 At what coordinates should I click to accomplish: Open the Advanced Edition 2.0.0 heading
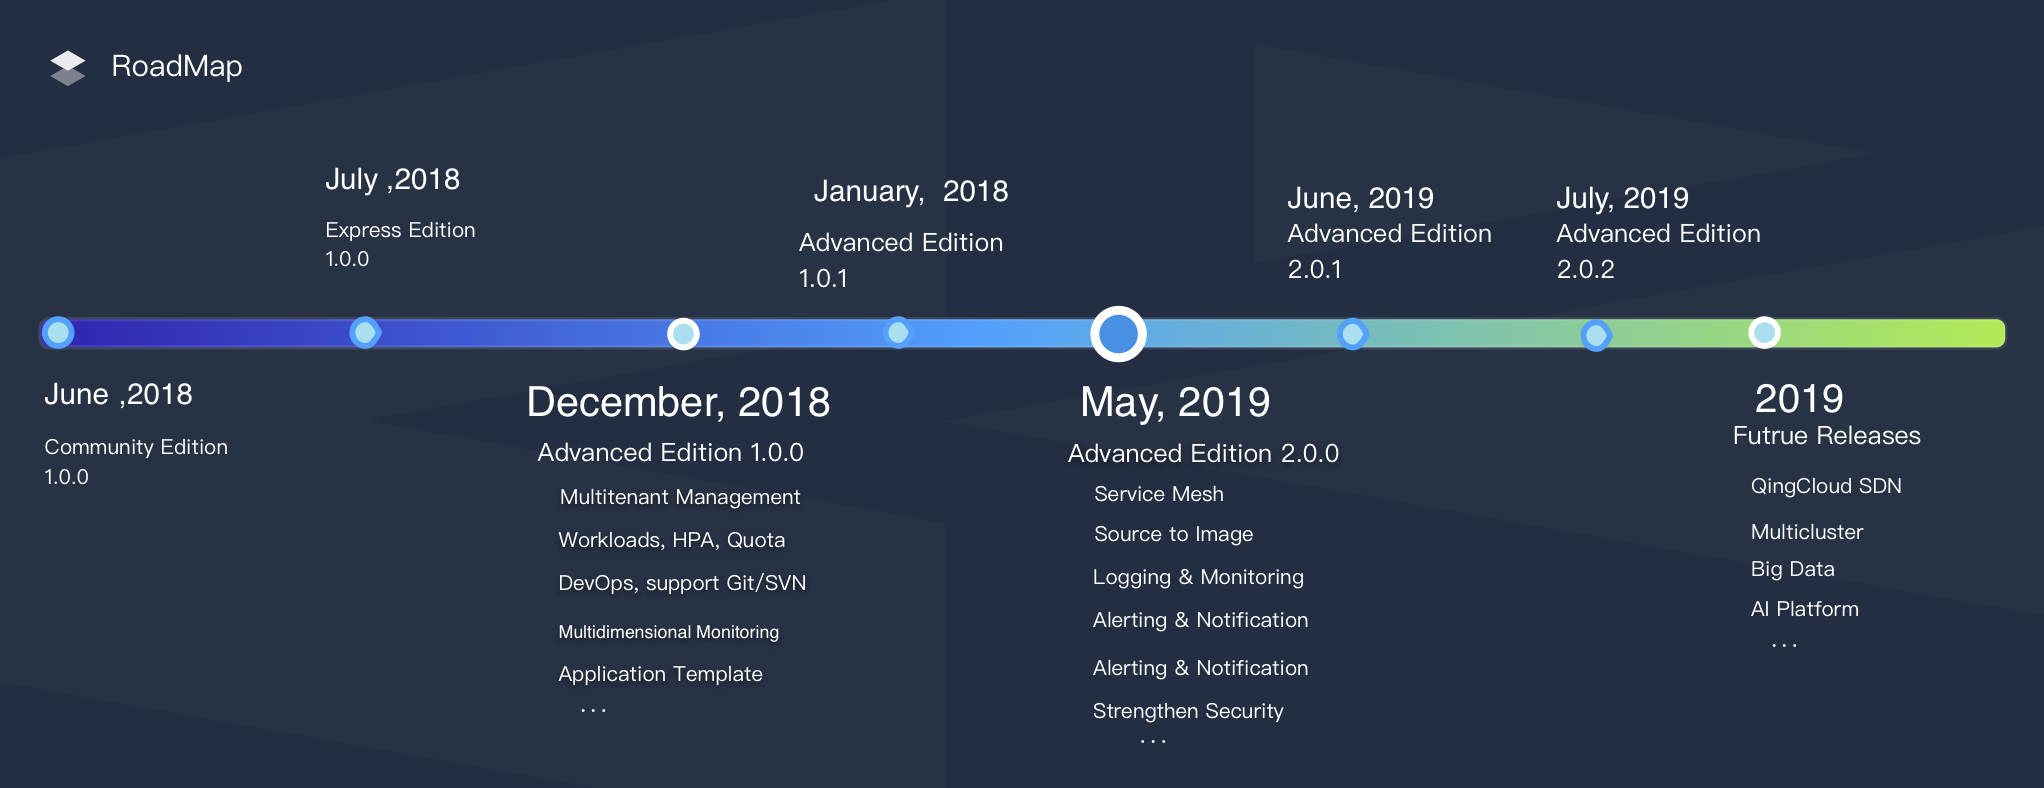(1203, 454)
